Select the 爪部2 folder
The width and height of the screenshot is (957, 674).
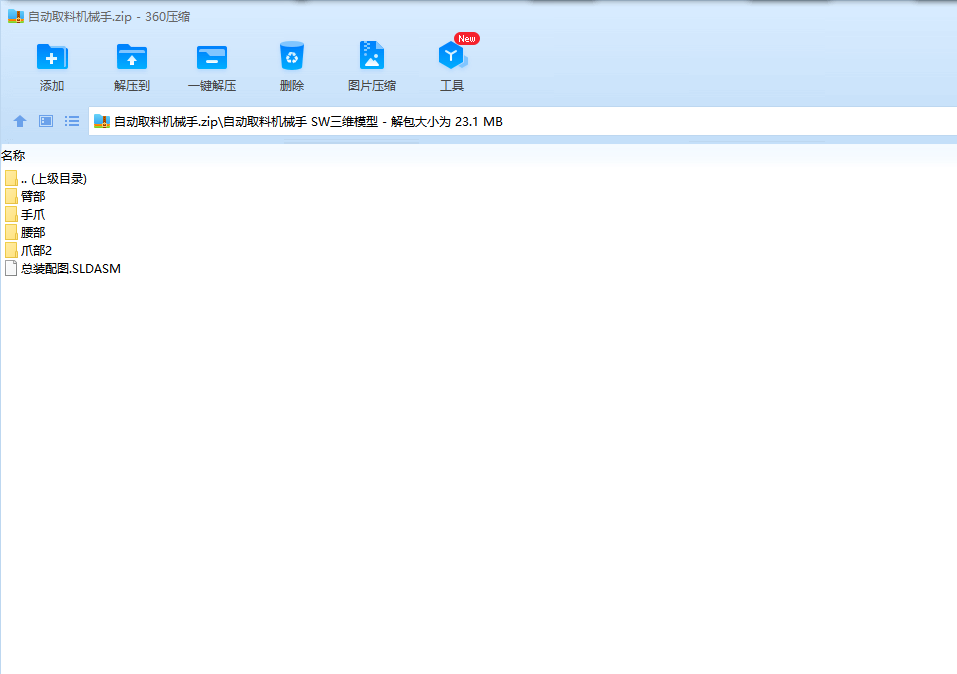(28, 250)
